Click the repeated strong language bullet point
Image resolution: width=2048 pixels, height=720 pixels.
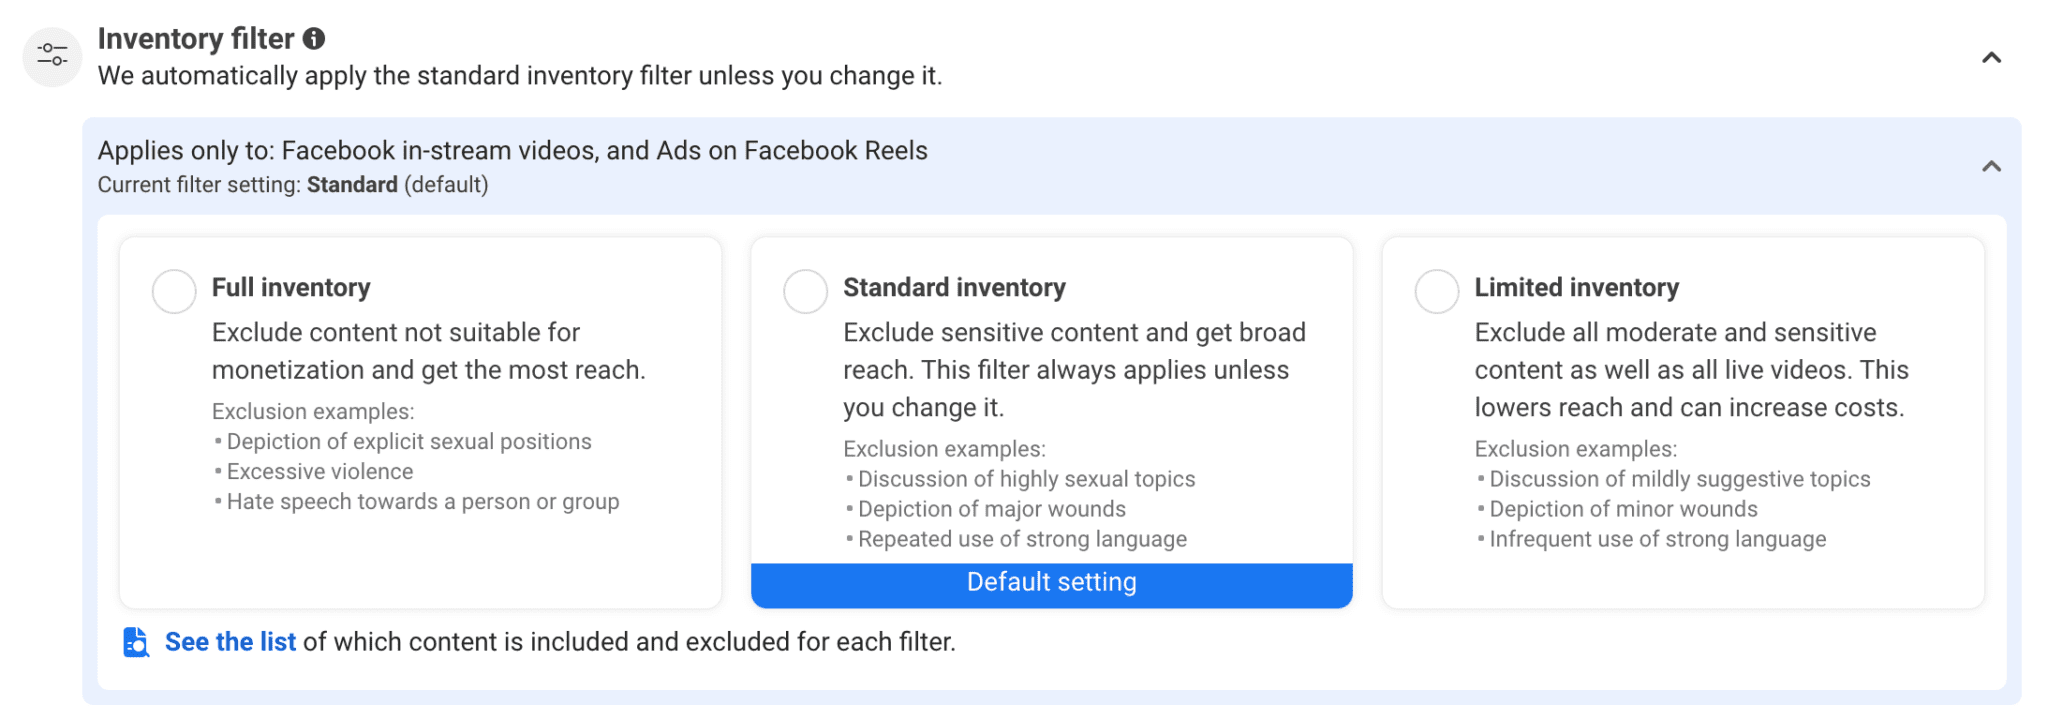coord(1022,538)
